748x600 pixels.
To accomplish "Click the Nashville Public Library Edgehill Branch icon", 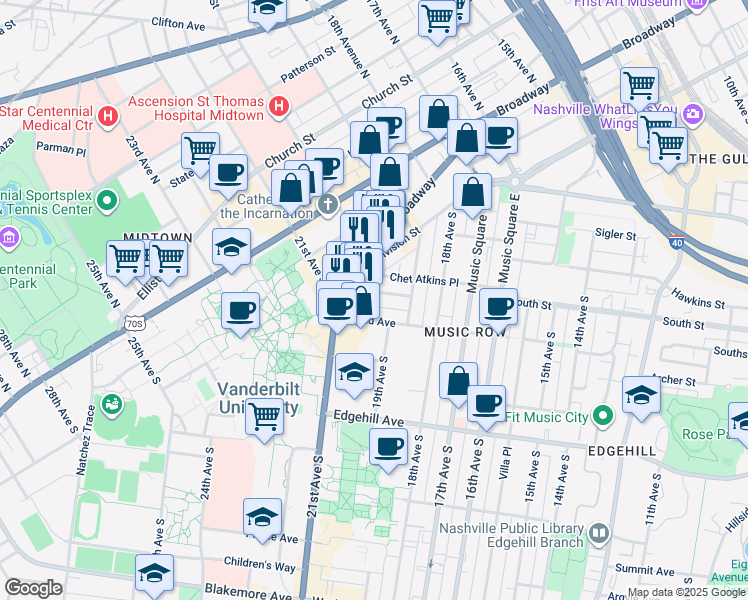I will 599,534.
